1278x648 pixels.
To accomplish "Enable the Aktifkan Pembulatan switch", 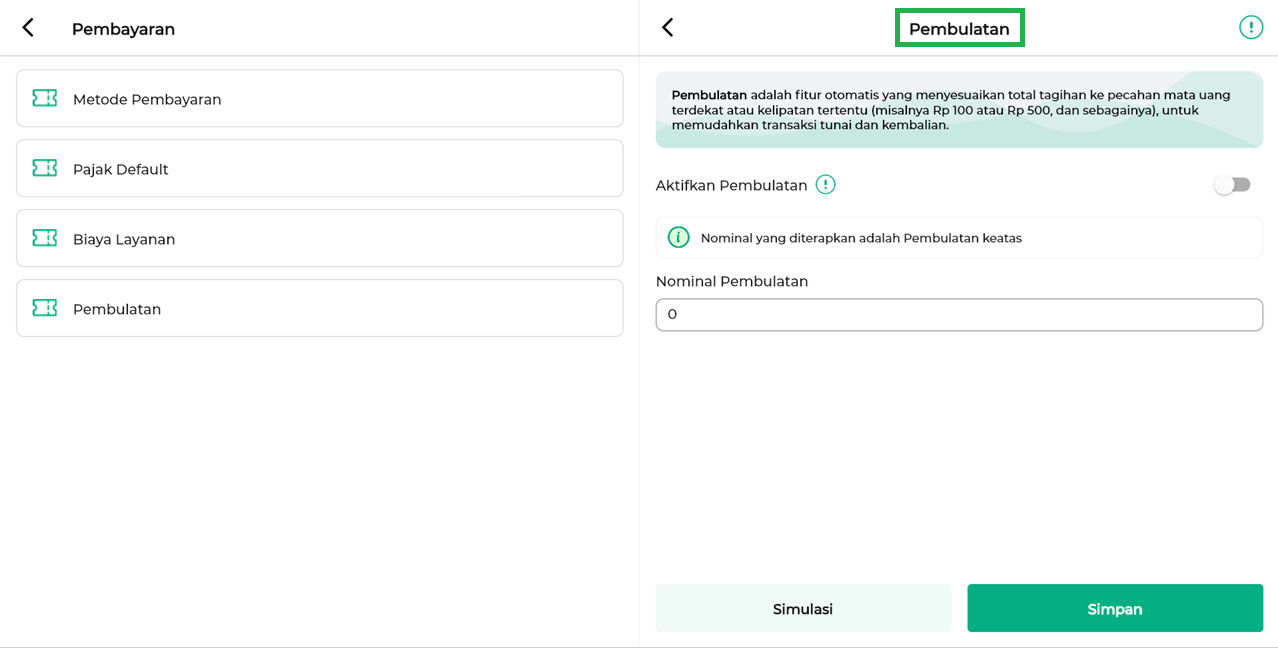I will (1232, 185).
